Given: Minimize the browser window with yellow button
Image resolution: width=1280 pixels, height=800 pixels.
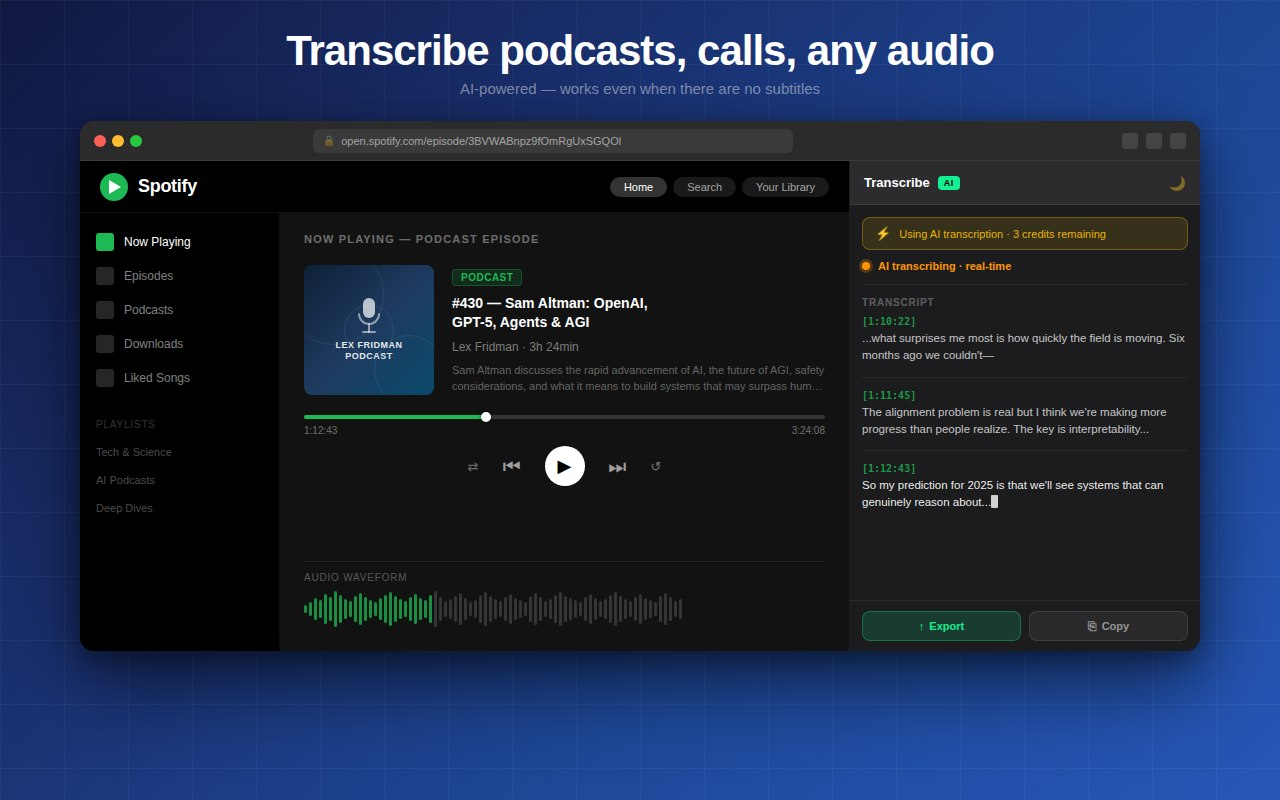Looking at the screenshot, I should click(x=118, y=141).
